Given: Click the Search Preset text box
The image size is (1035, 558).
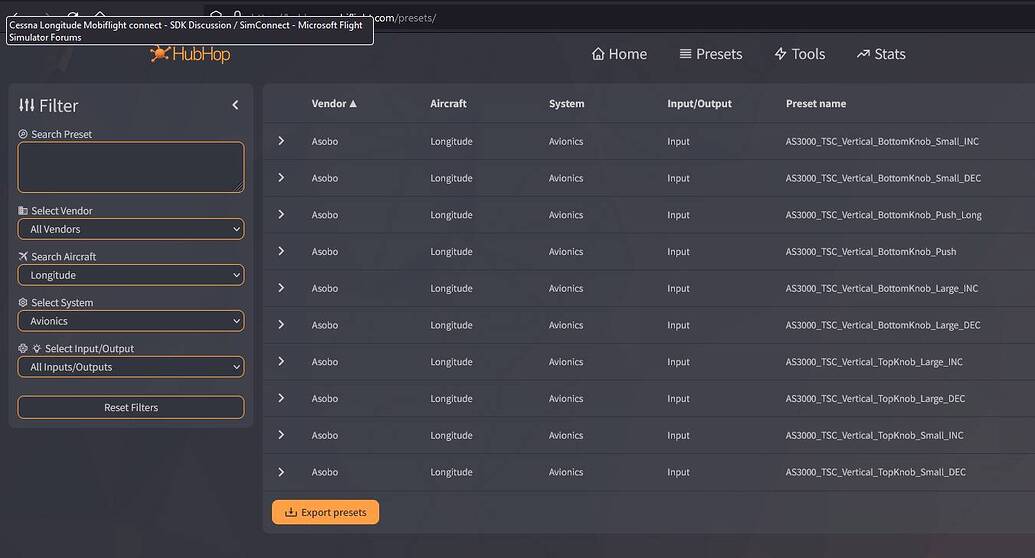Looking at the screenshot, I should 131,167.
